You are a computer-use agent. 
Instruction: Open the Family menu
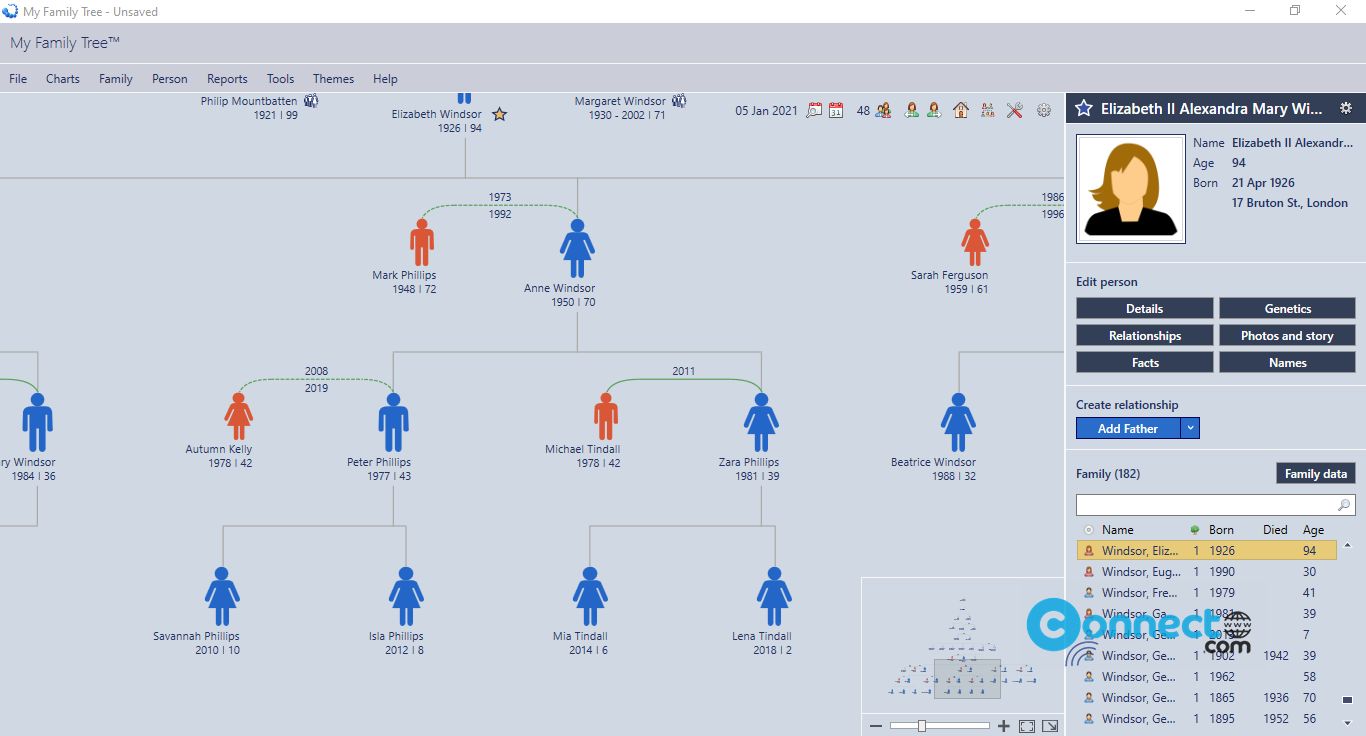point(116,79)
